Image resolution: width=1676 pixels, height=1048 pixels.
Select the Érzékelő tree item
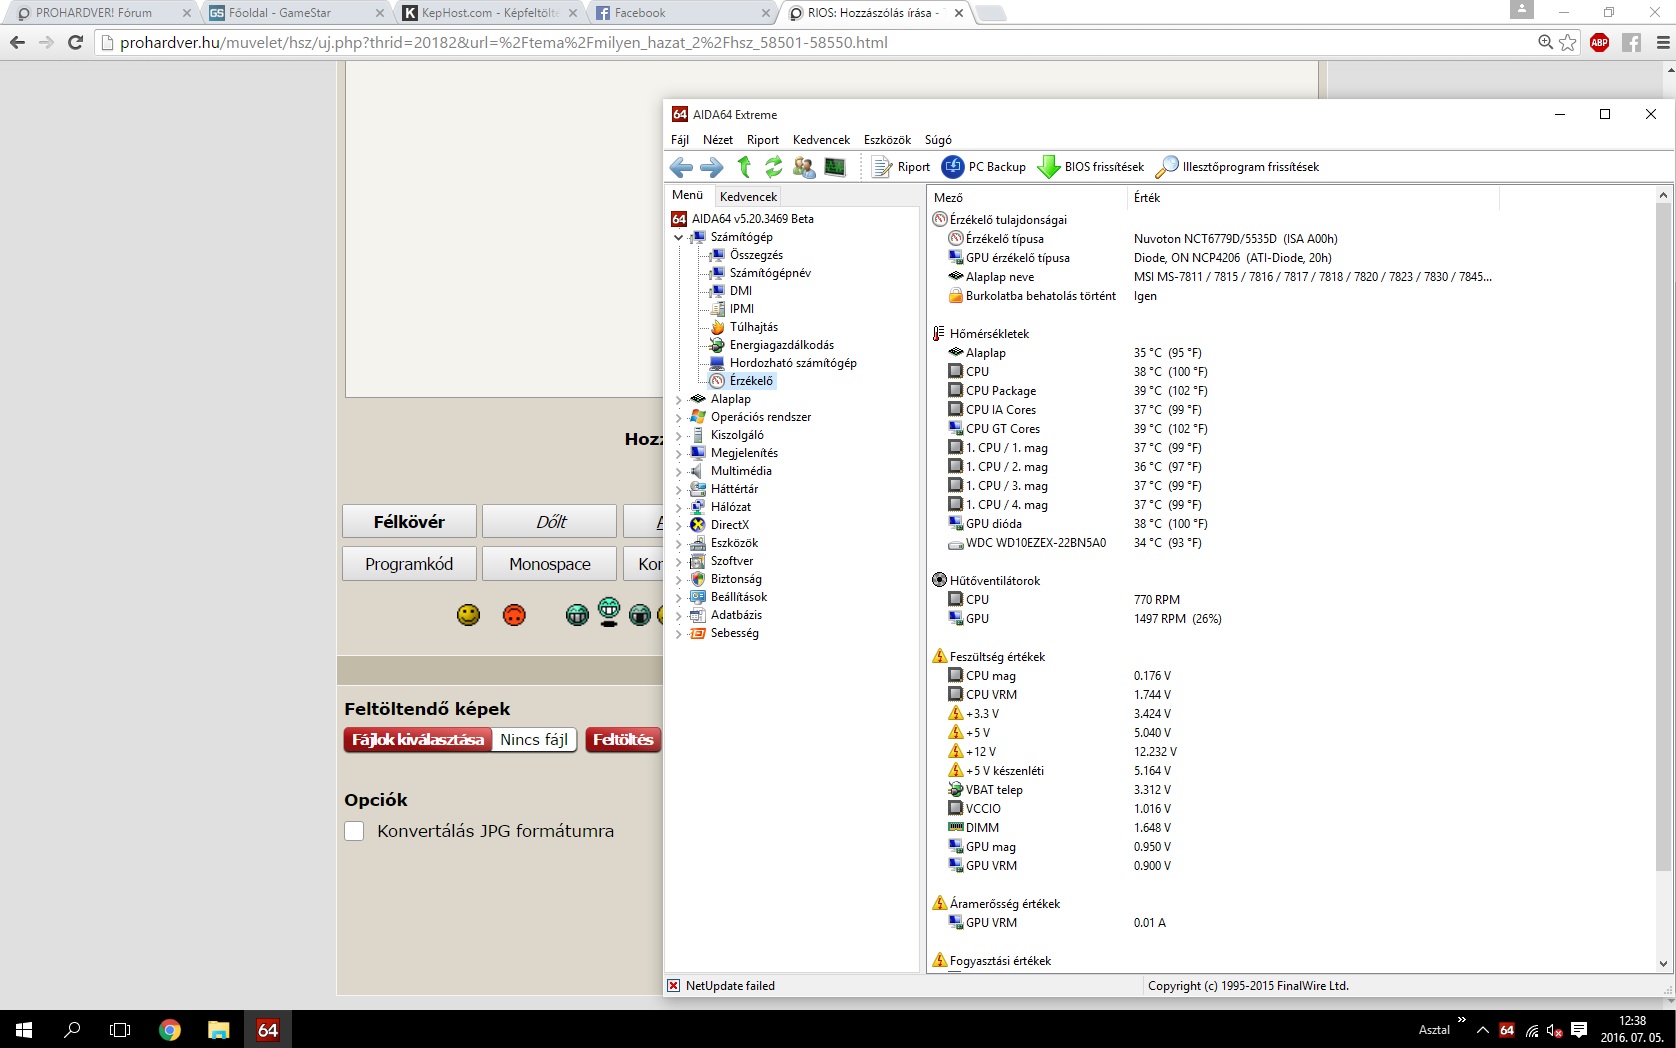(751, 381)
